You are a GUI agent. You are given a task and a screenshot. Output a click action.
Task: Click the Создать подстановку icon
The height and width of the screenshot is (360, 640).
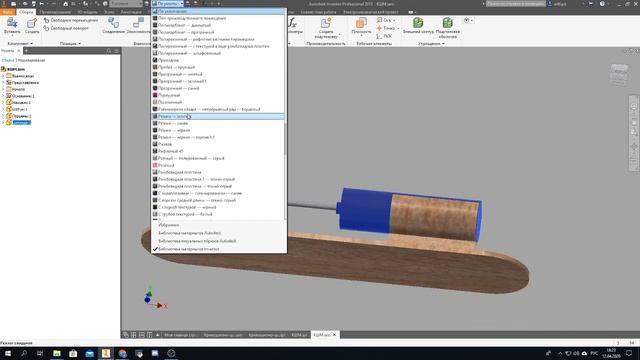tap(326, 23)
